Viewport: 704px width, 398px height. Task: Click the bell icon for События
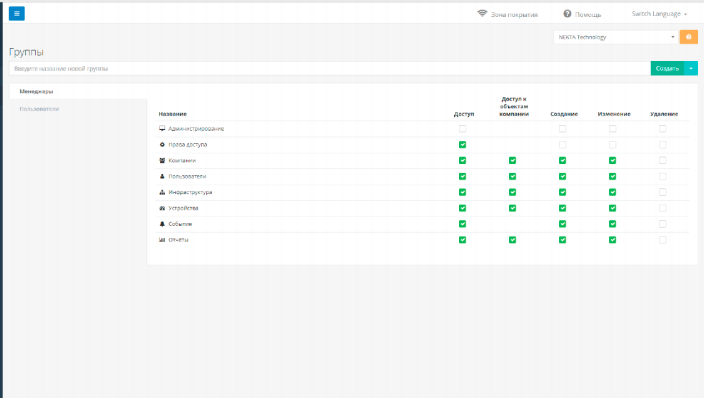coord(162,224)
